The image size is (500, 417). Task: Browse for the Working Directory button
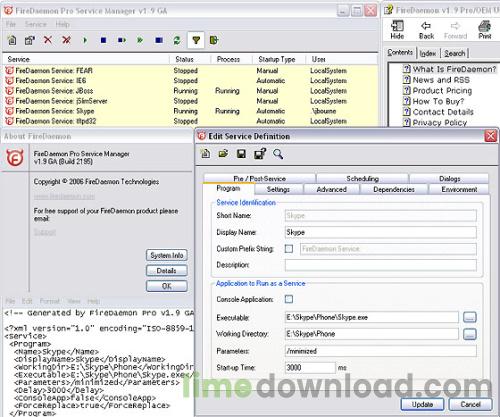(x=470, y=334)
